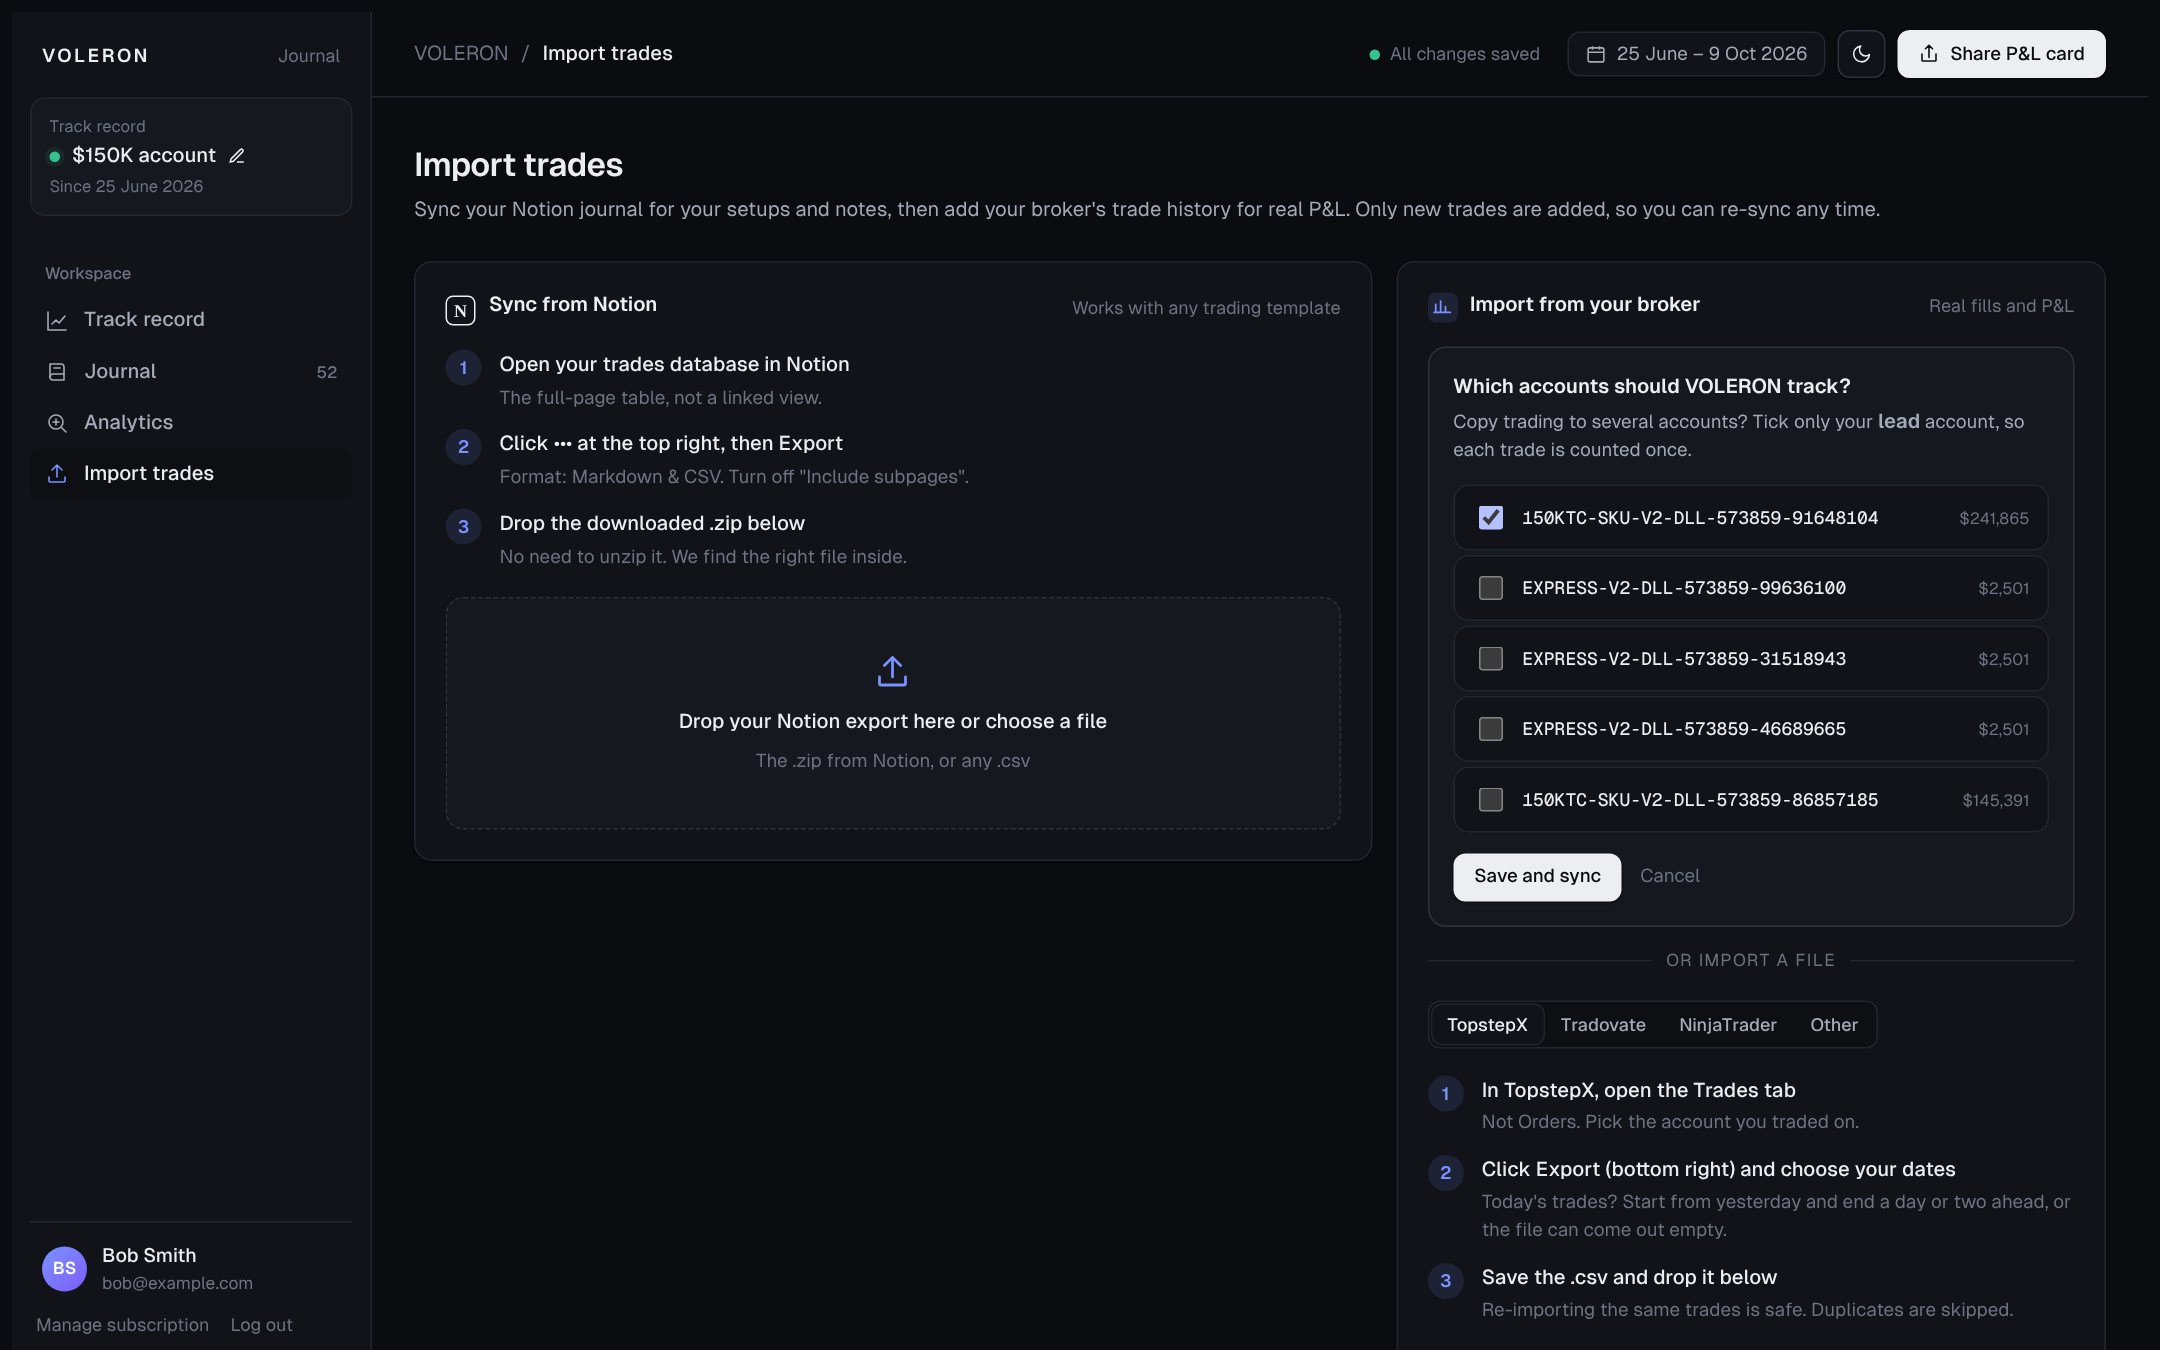
Task: Open Journal in the sidebar
Action: pyautogui.click(x=191, y=372)
